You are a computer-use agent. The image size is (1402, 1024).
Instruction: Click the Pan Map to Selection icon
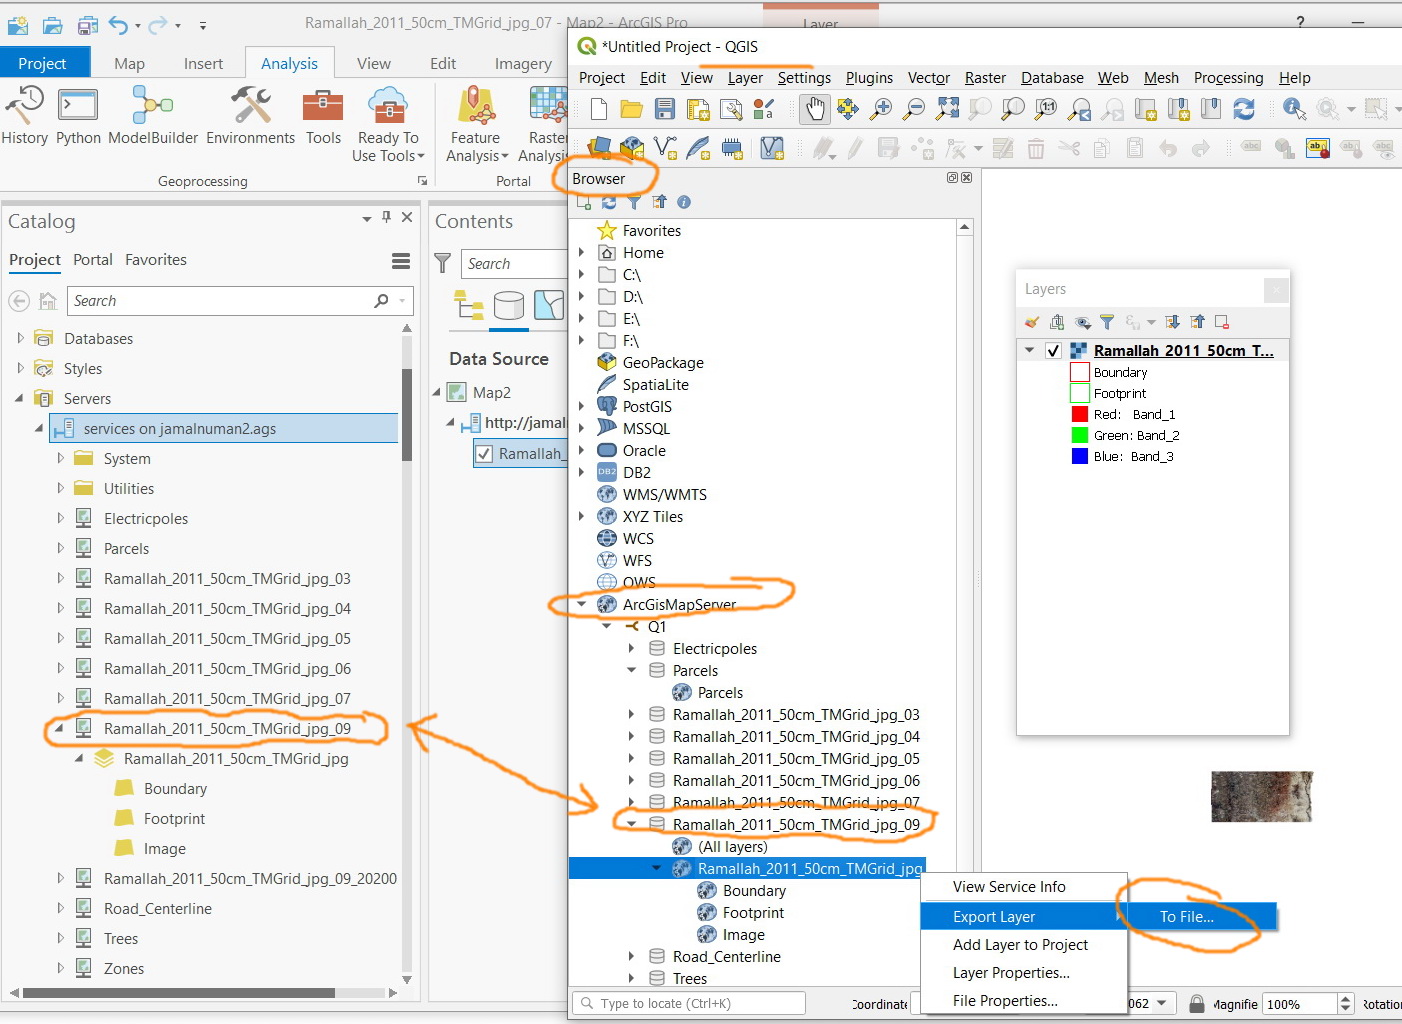tap(848, 109)
